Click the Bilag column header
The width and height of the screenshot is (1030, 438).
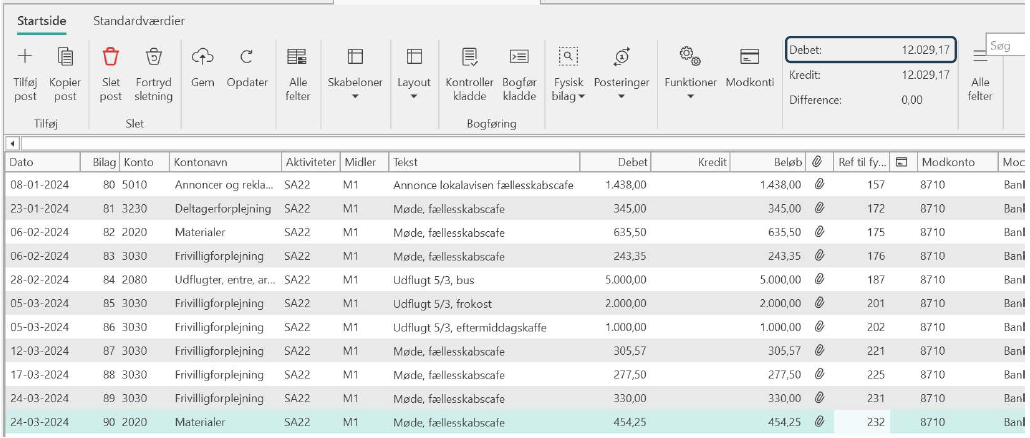[x=101, y=162]
